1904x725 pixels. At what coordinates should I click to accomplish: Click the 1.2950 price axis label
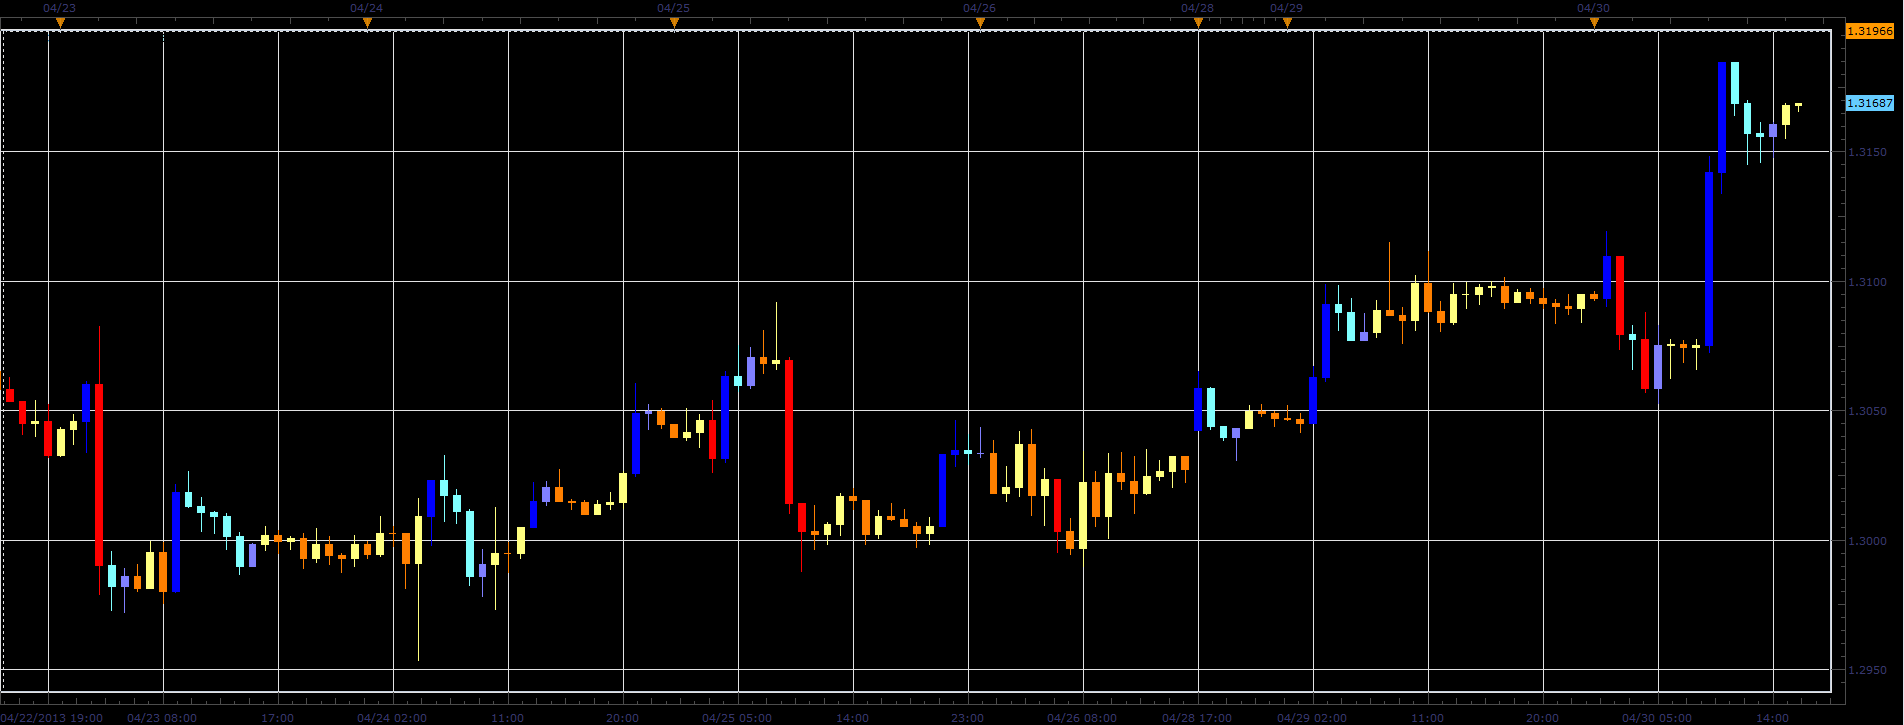pyautogui.click(x=1868, y=671)
